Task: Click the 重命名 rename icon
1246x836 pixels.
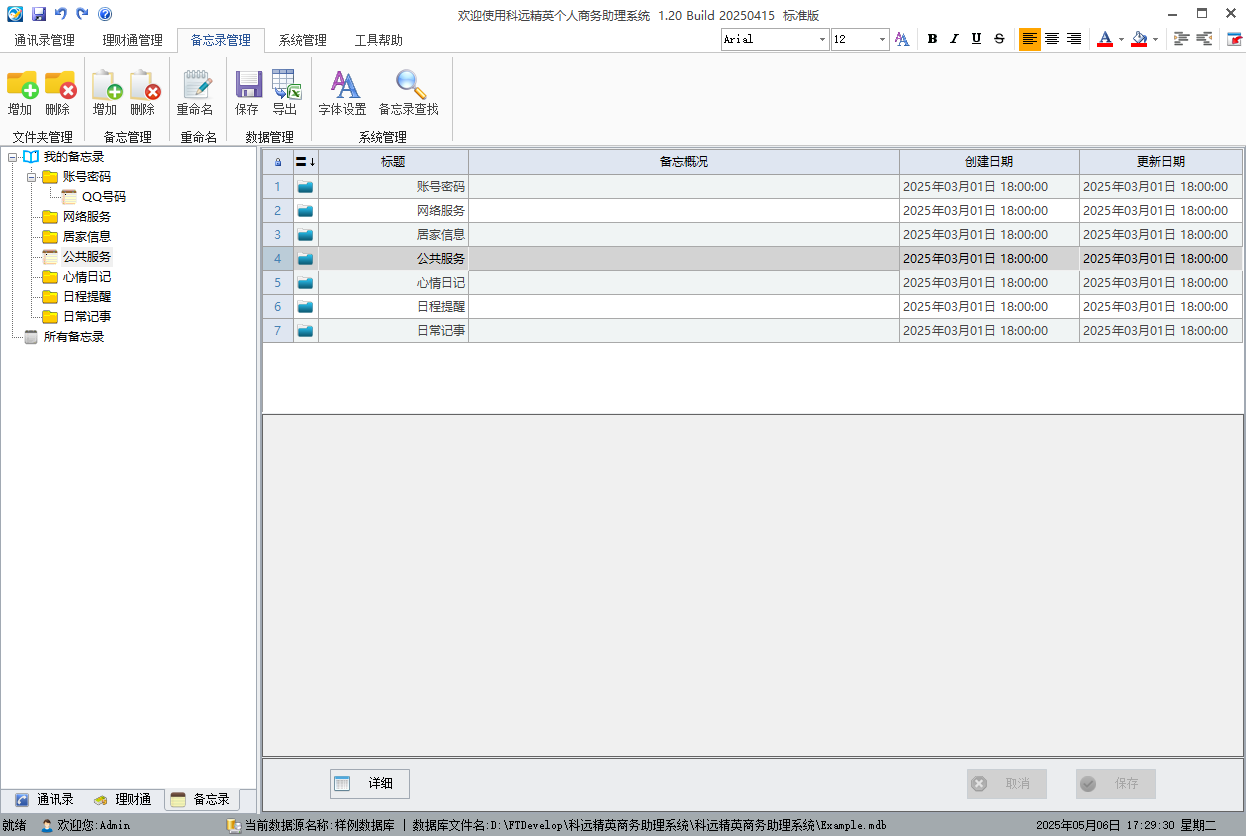Action: [195, 86]
